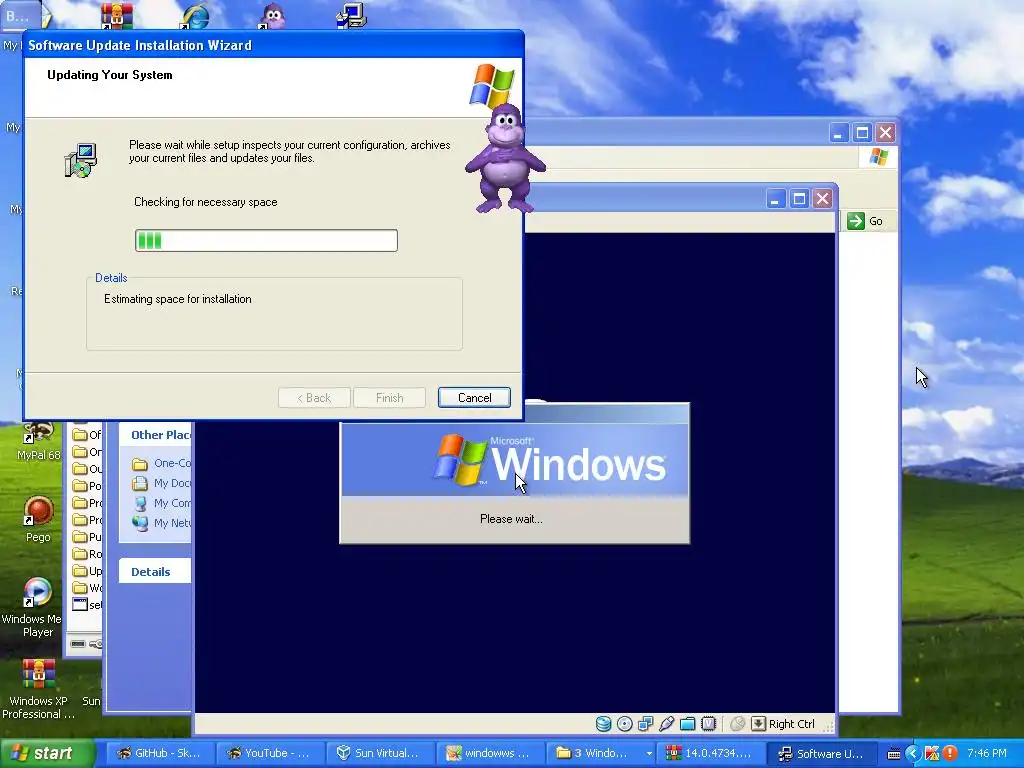Open One-Co... folder link in Other Places

(x=161, y=463)
